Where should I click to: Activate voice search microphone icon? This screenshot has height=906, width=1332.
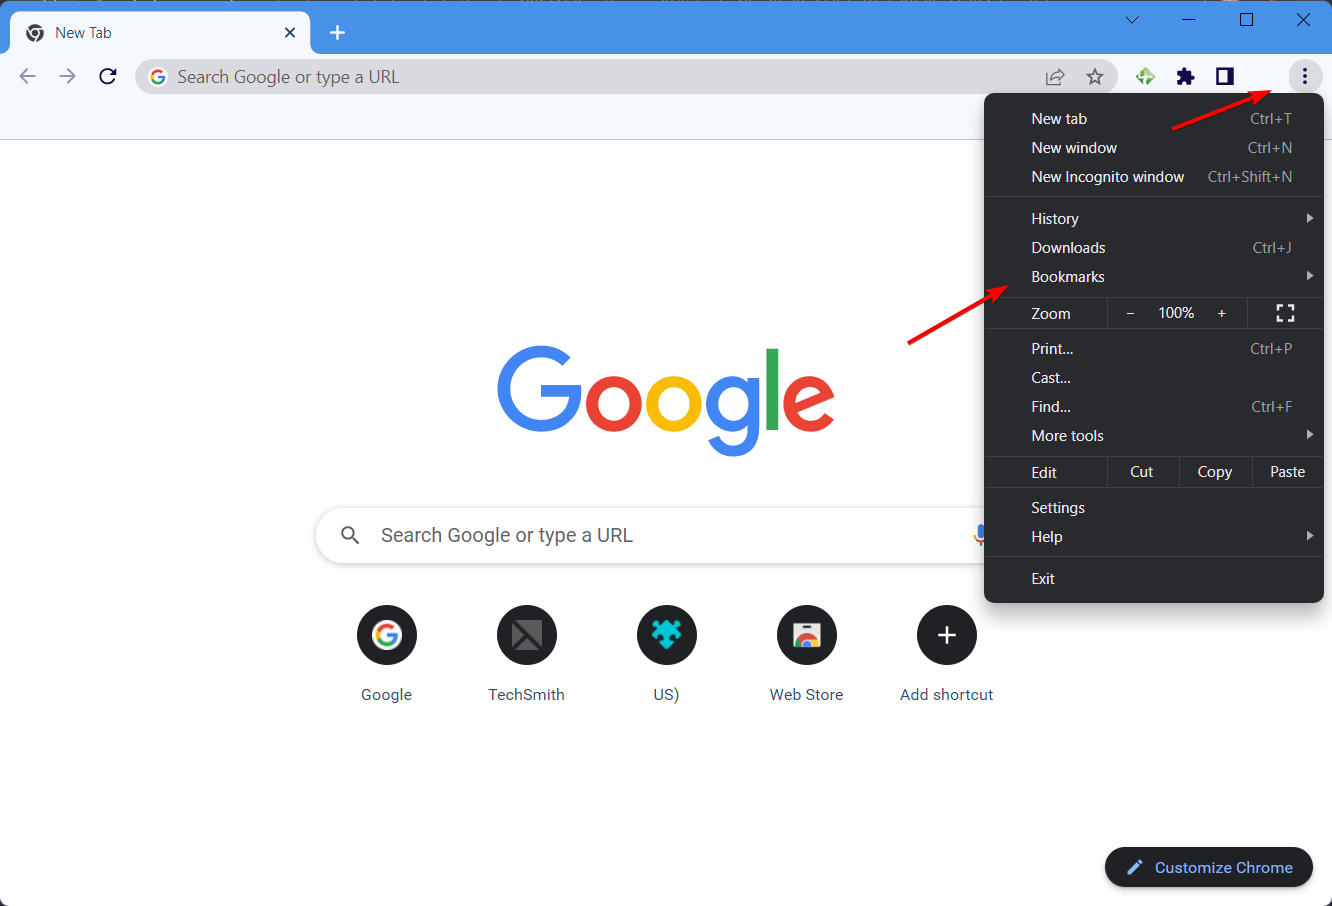981,535
